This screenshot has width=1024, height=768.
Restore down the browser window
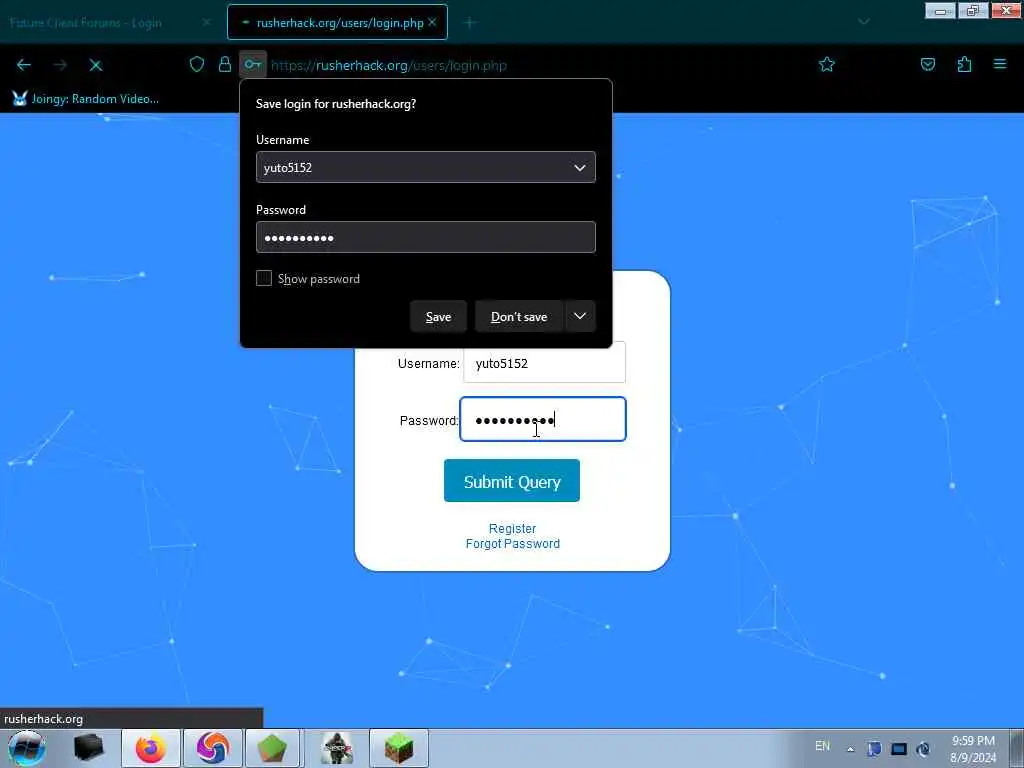click(x=973, y=11)
